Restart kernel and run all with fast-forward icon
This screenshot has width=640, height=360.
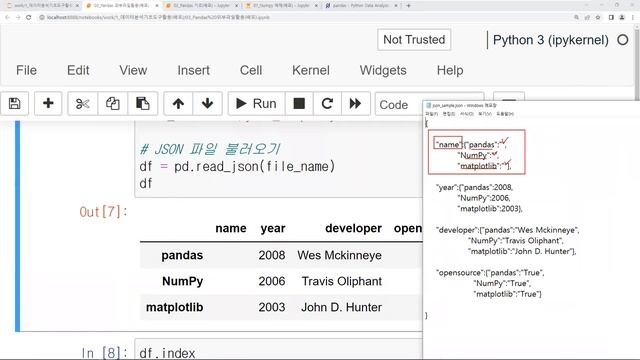pyautogui.click(x=355, y=104)
